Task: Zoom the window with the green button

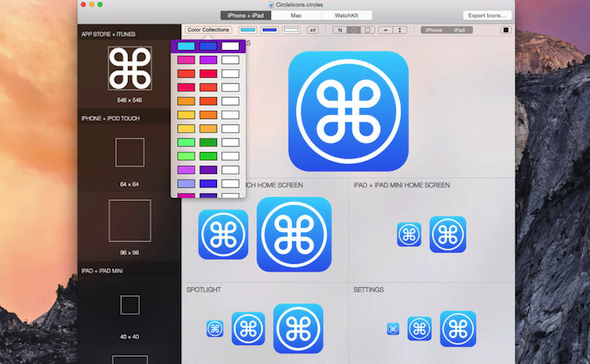Action: [100, 5]
